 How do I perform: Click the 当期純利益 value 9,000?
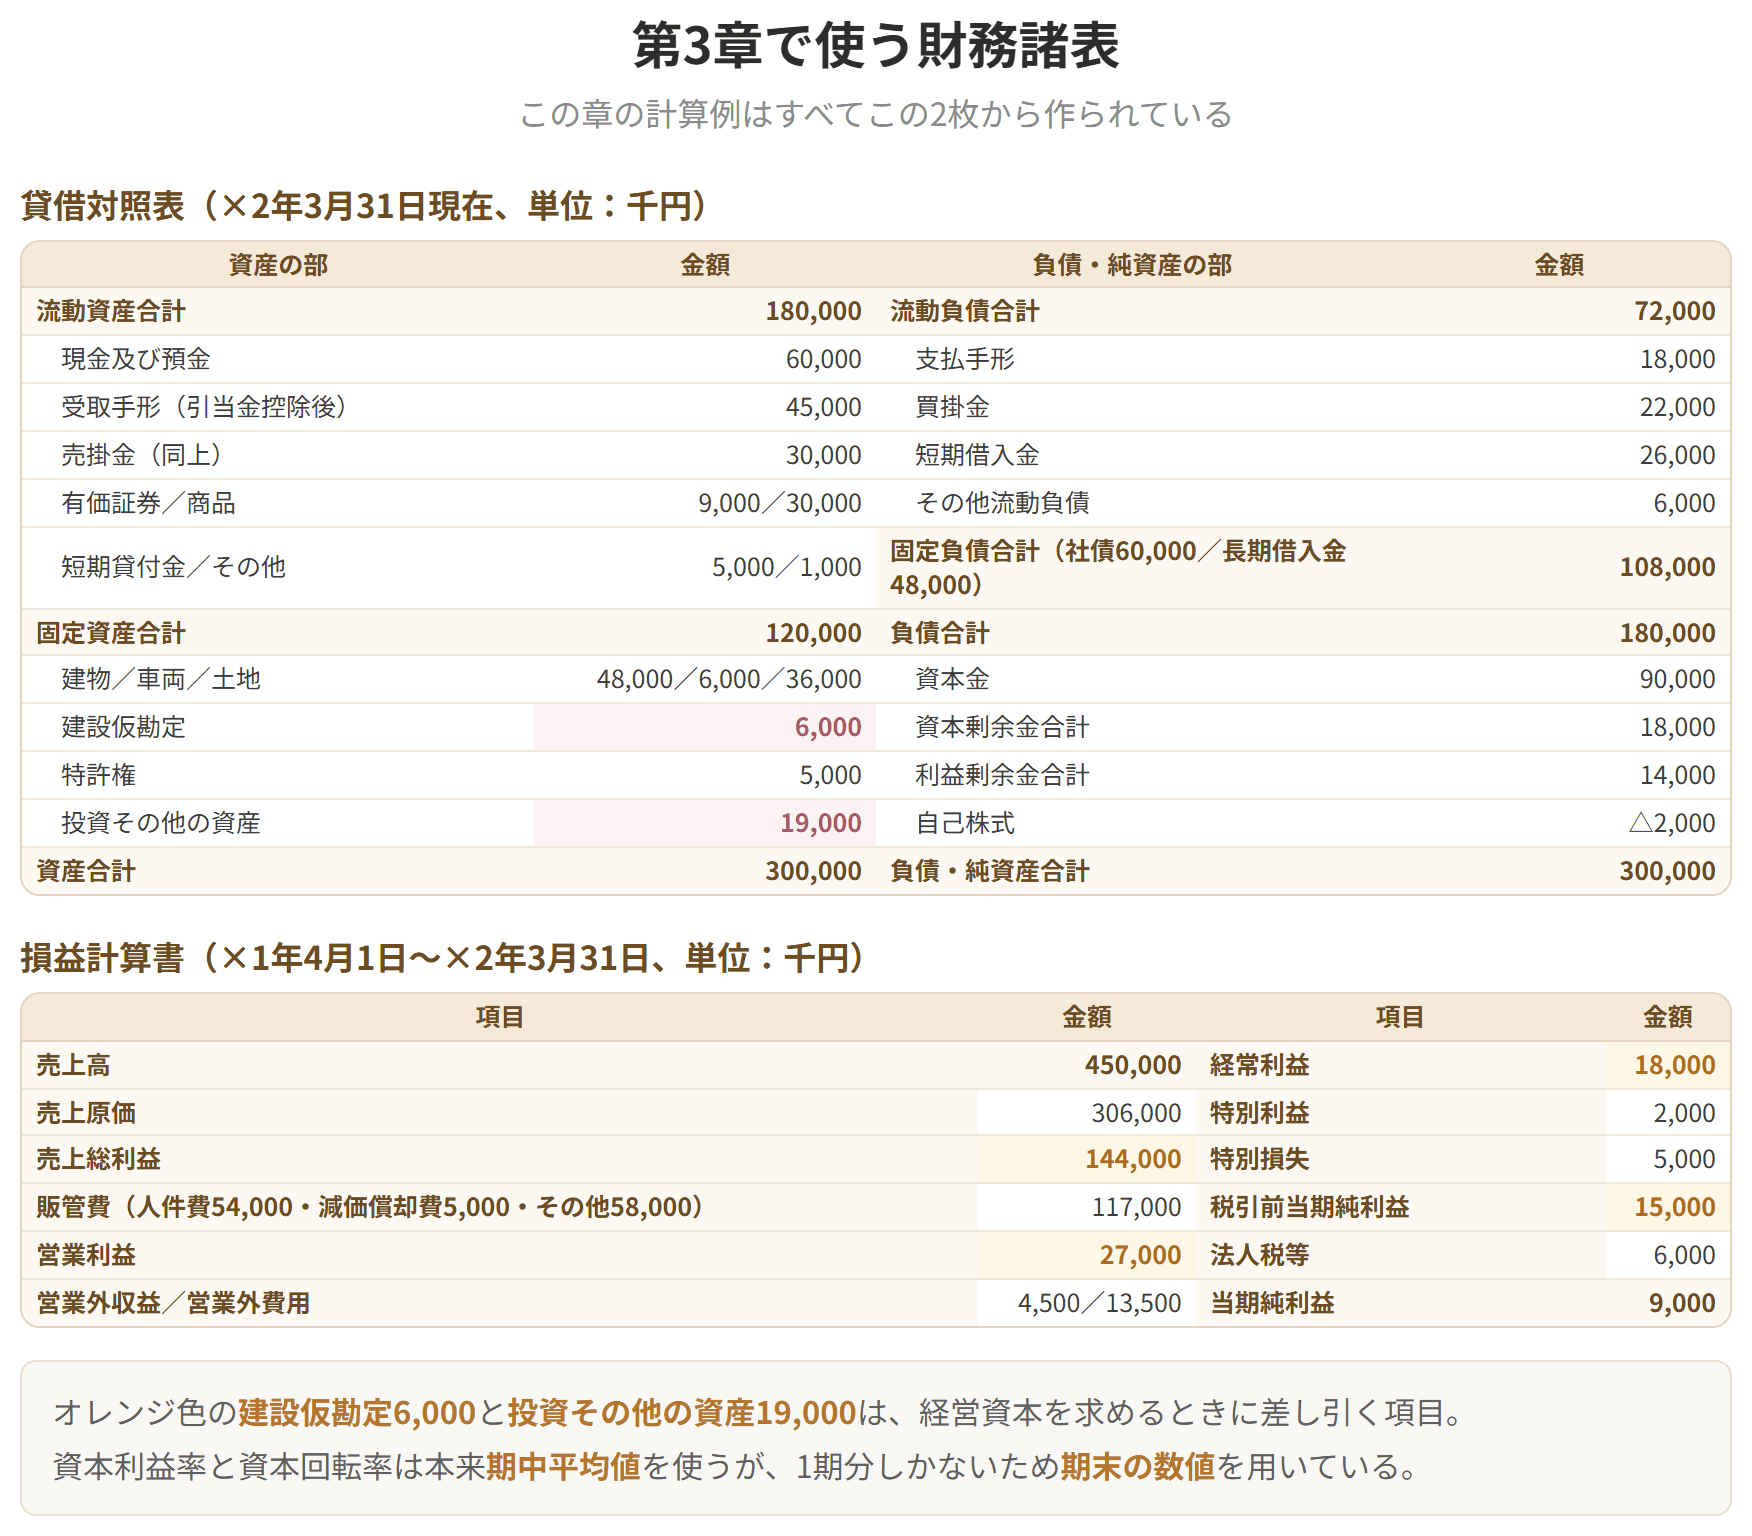(x=1682, y=1303)
